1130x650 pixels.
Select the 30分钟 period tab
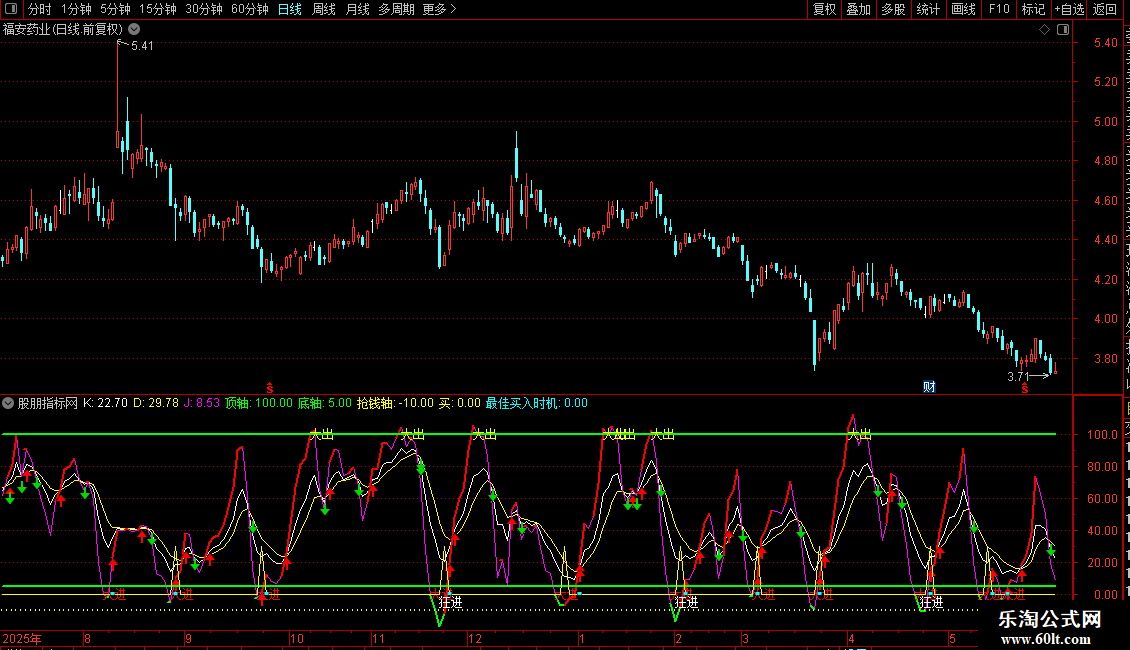click(x=204, y=9)
